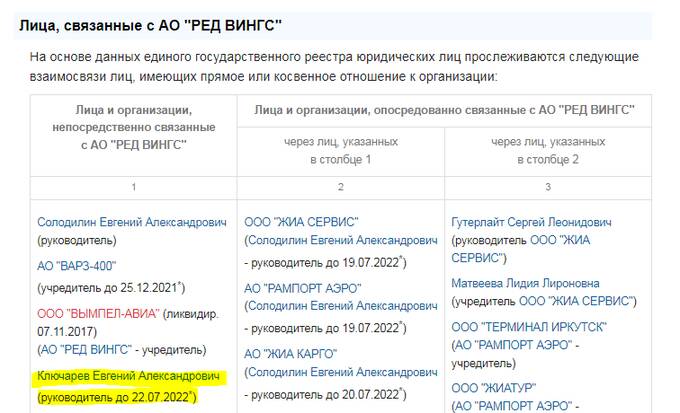This screenshot has width=680, height=413.
Task: Click text "(учредитель до 25.12.2021*)"
Action: coord(111,288)
